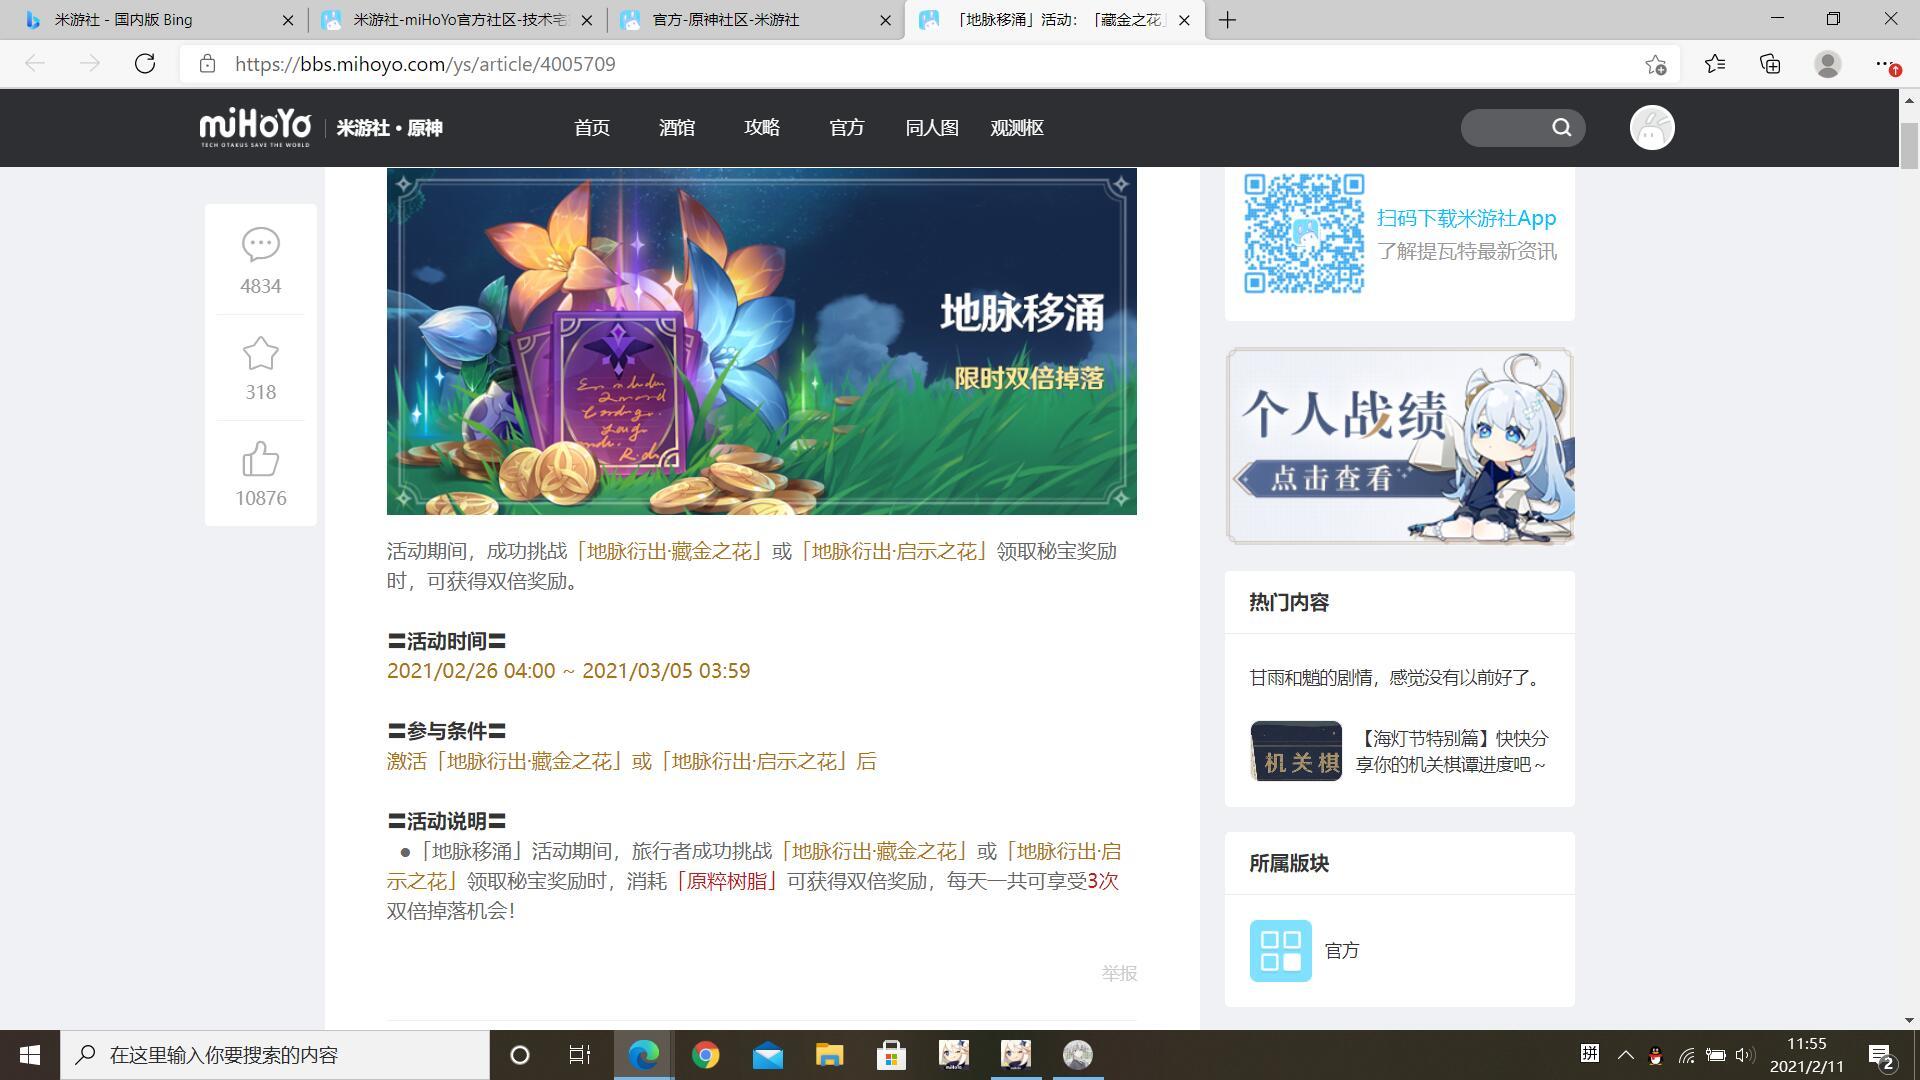Screen dimensions: 1920x1080
Task: Go back with the browser back arrow
Action: pos(35,64)
